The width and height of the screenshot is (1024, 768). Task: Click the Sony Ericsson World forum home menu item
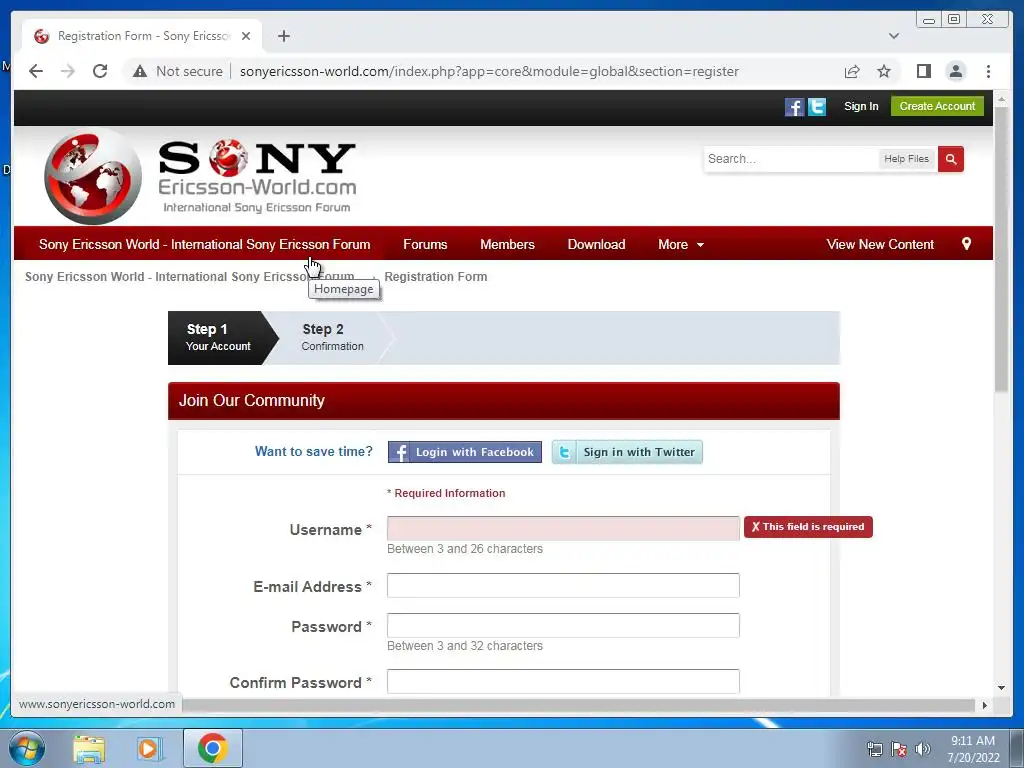[204, 244]
